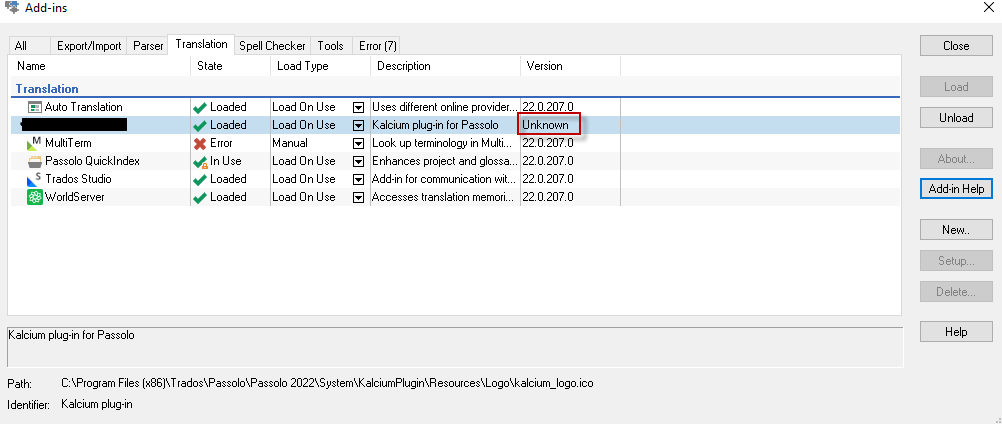This screenshot has height=424, width=1002.
Task: Click the Close button
Action: (956, 46)
